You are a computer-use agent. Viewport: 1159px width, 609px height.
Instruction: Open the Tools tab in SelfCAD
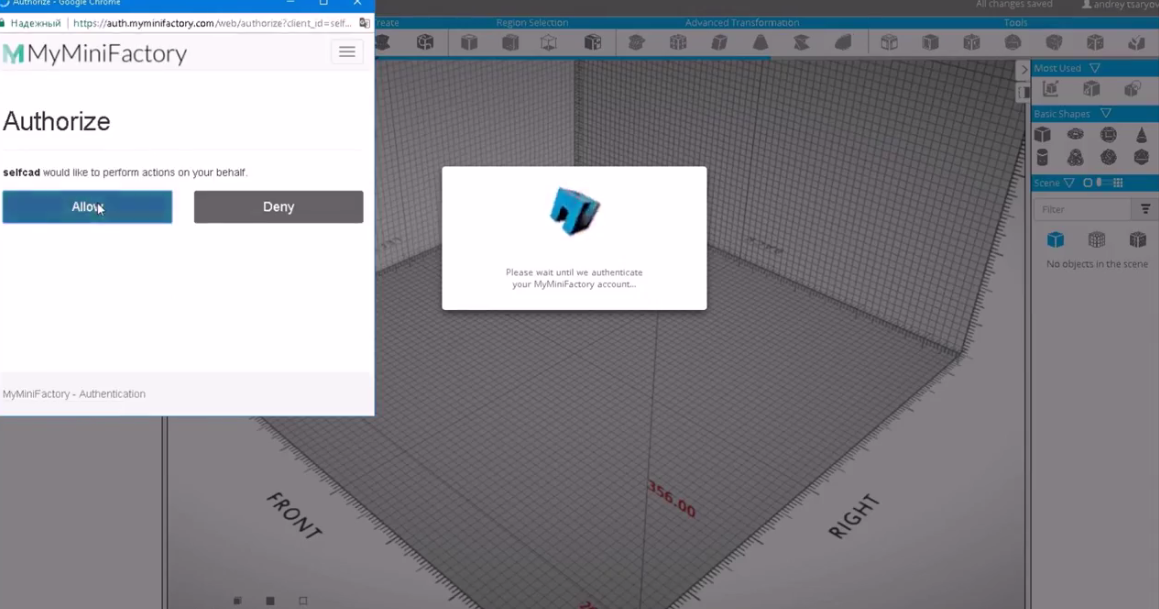[1016, 22]
